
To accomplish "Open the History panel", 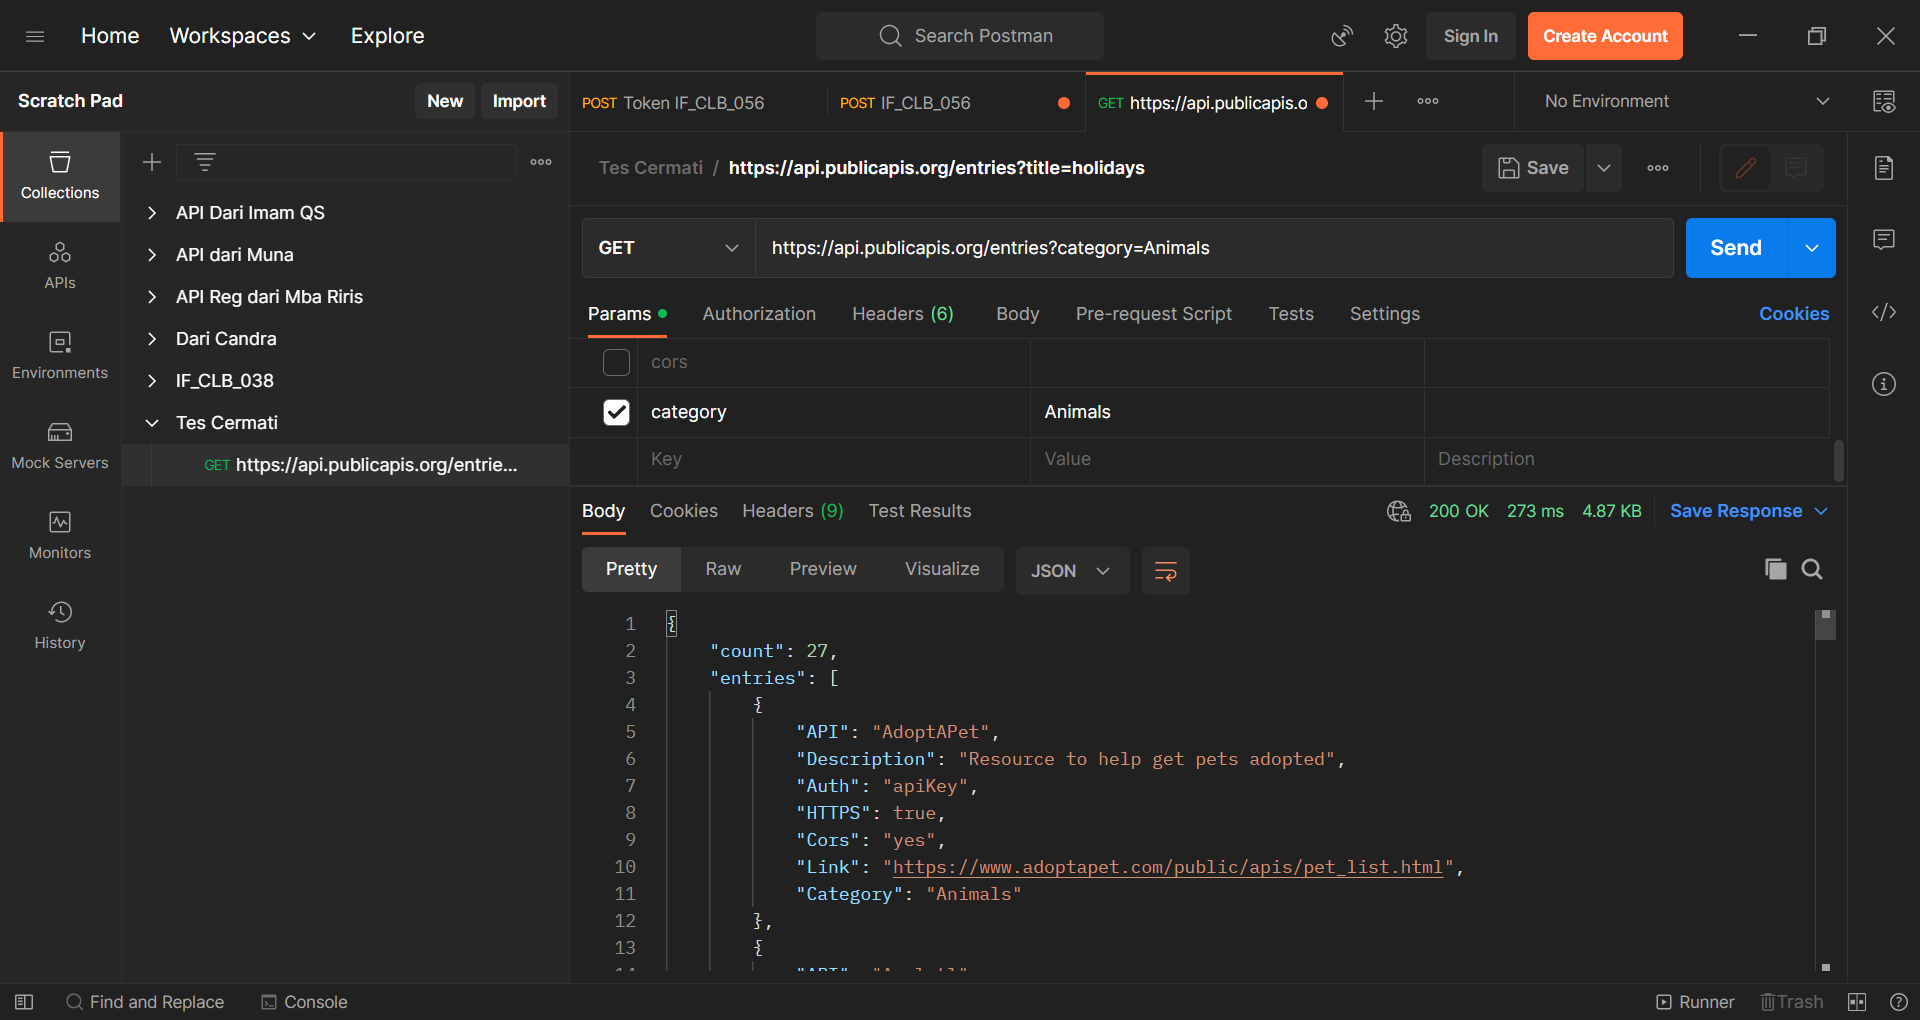I will point(59,625).
